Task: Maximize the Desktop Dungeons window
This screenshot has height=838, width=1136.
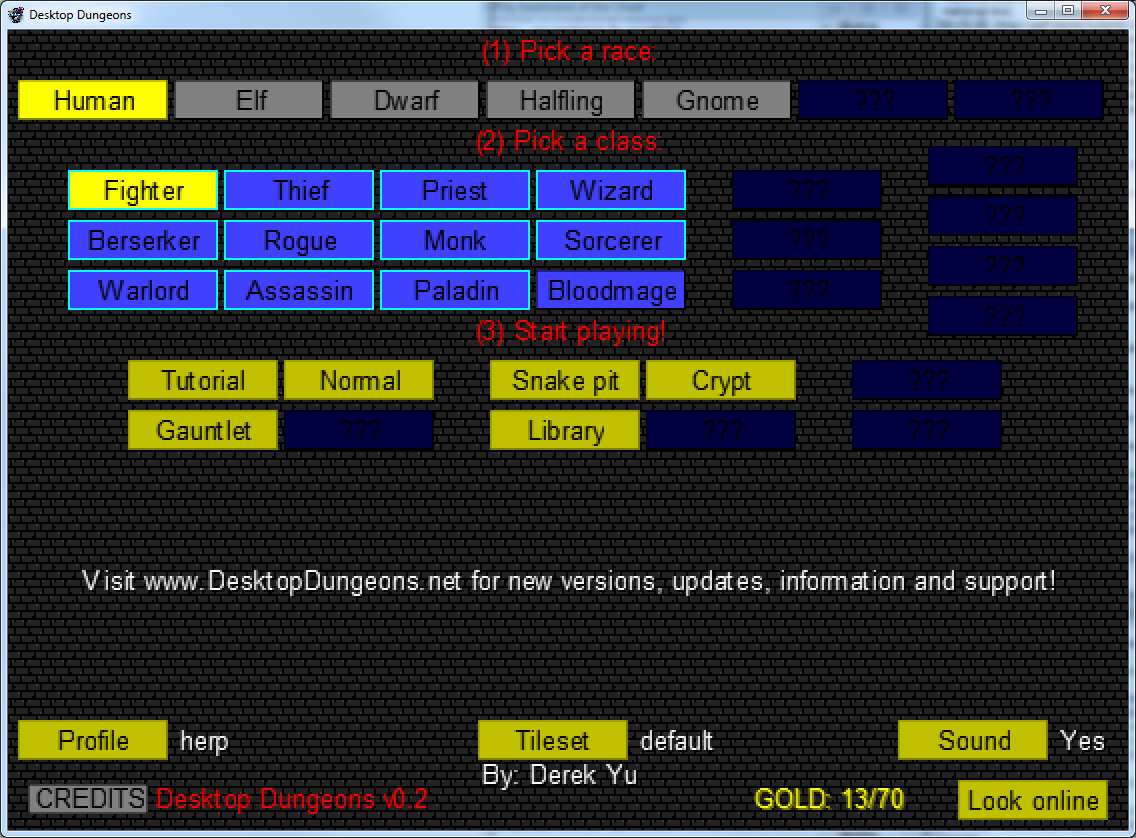Action: (x=1068, y=11)
